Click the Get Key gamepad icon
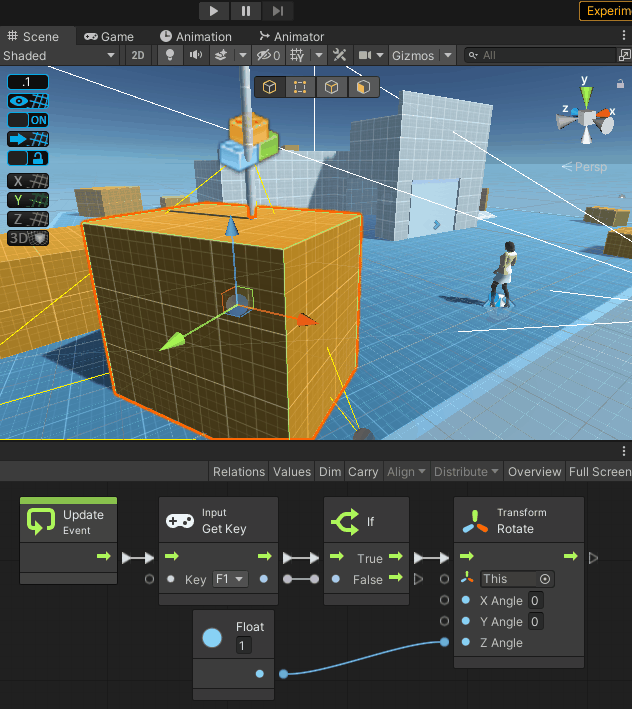 (180, 521)
